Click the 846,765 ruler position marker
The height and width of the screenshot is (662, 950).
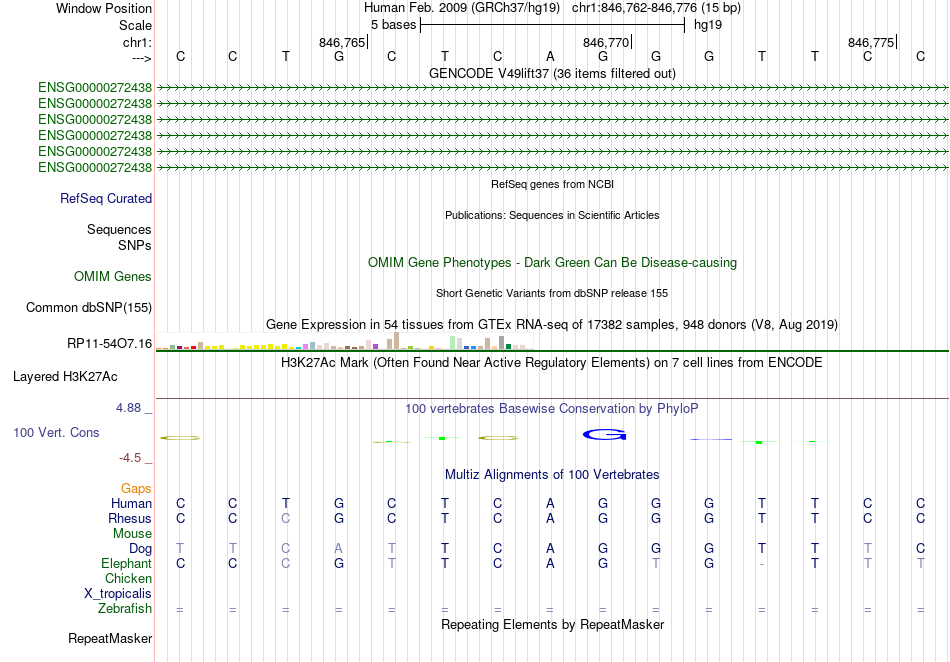pyautogui.click(x=343, y=42)
